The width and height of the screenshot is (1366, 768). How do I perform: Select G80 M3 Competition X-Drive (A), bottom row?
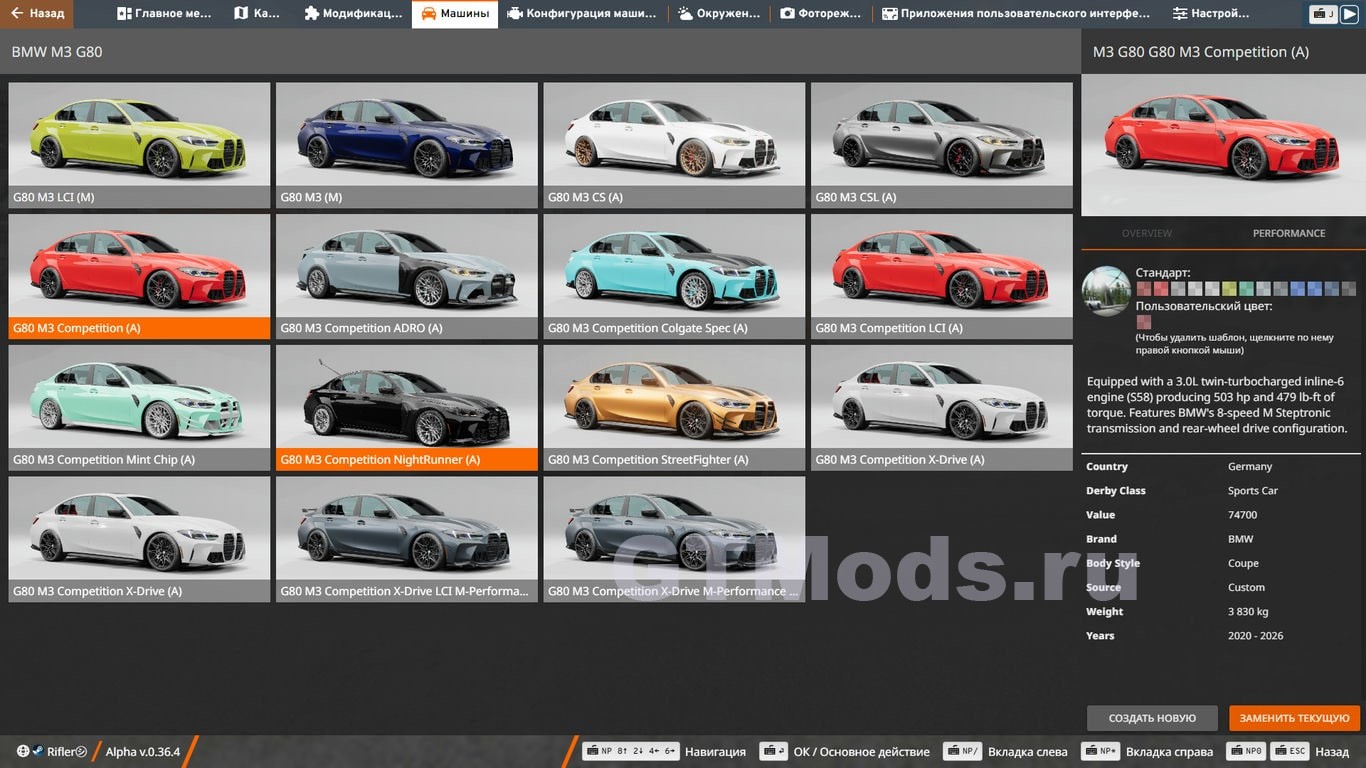point(140,539)
